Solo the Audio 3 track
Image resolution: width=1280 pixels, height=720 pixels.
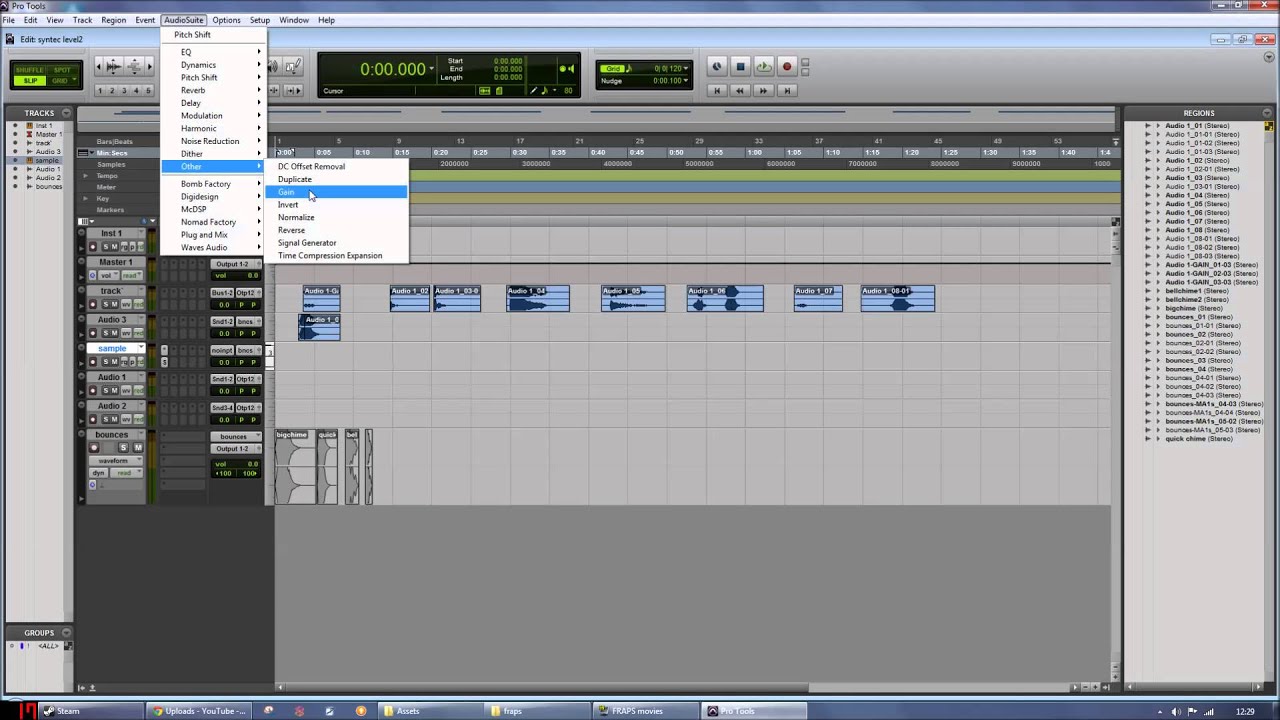coord(104,333)
